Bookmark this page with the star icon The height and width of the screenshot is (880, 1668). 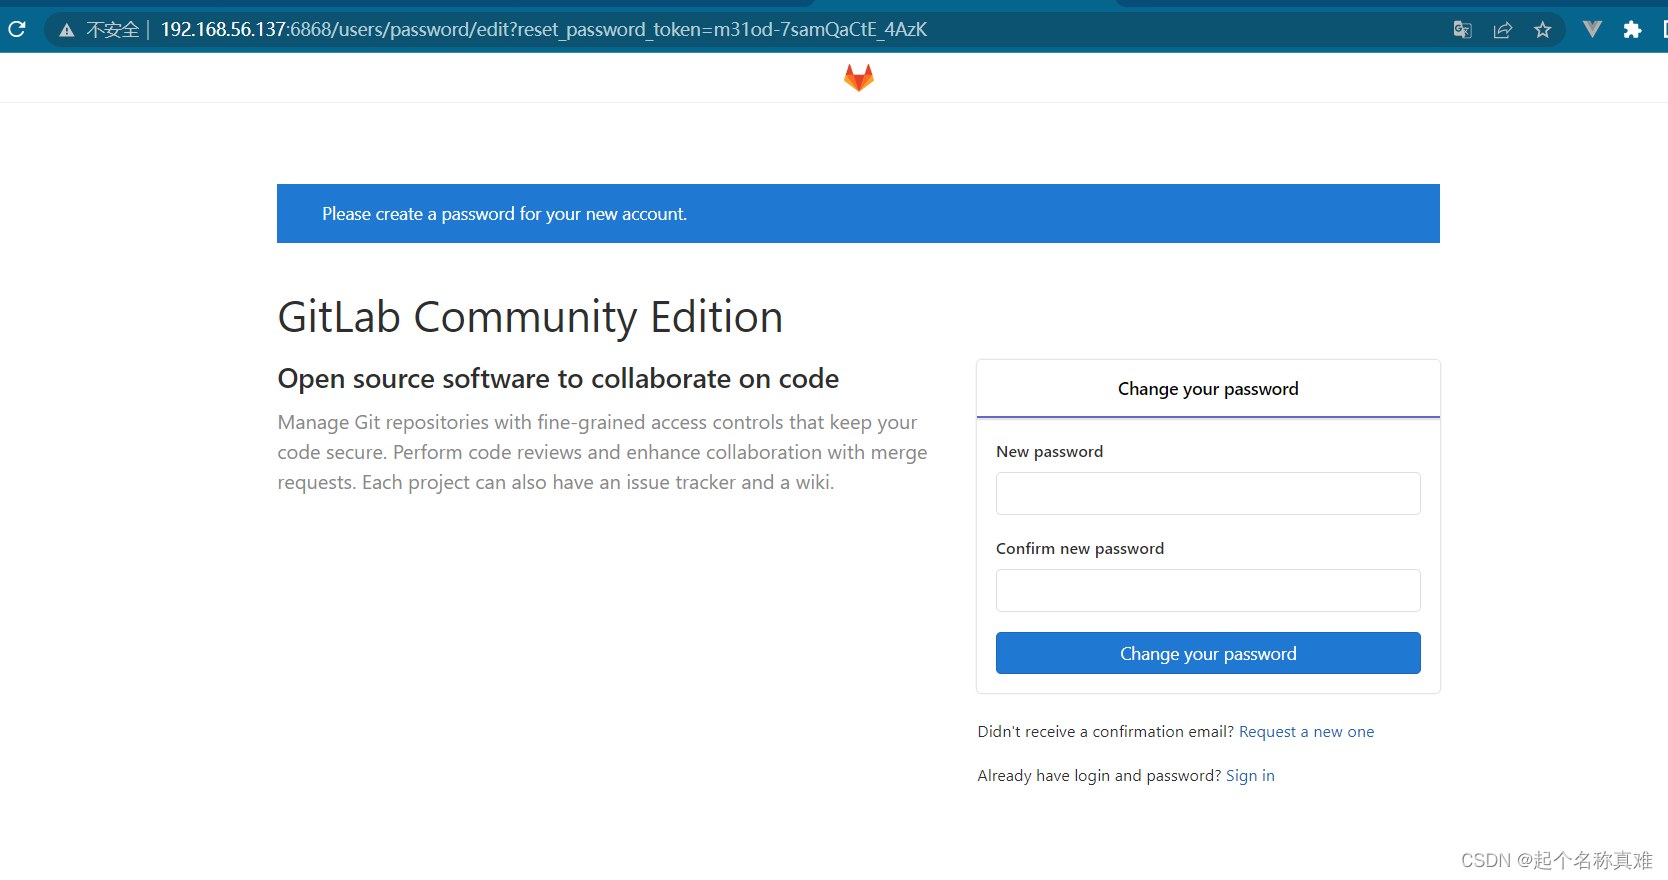tap(1543, 30)
